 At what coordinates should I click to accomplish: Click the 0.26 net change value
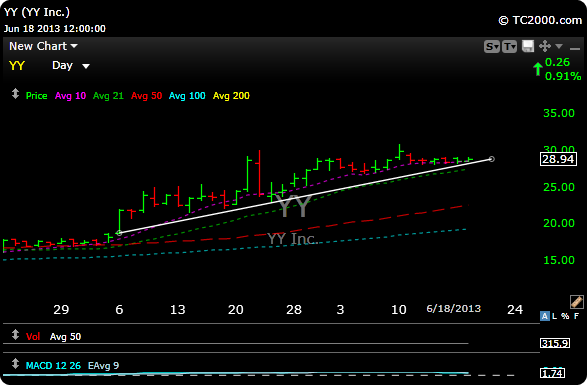(557, 62)
